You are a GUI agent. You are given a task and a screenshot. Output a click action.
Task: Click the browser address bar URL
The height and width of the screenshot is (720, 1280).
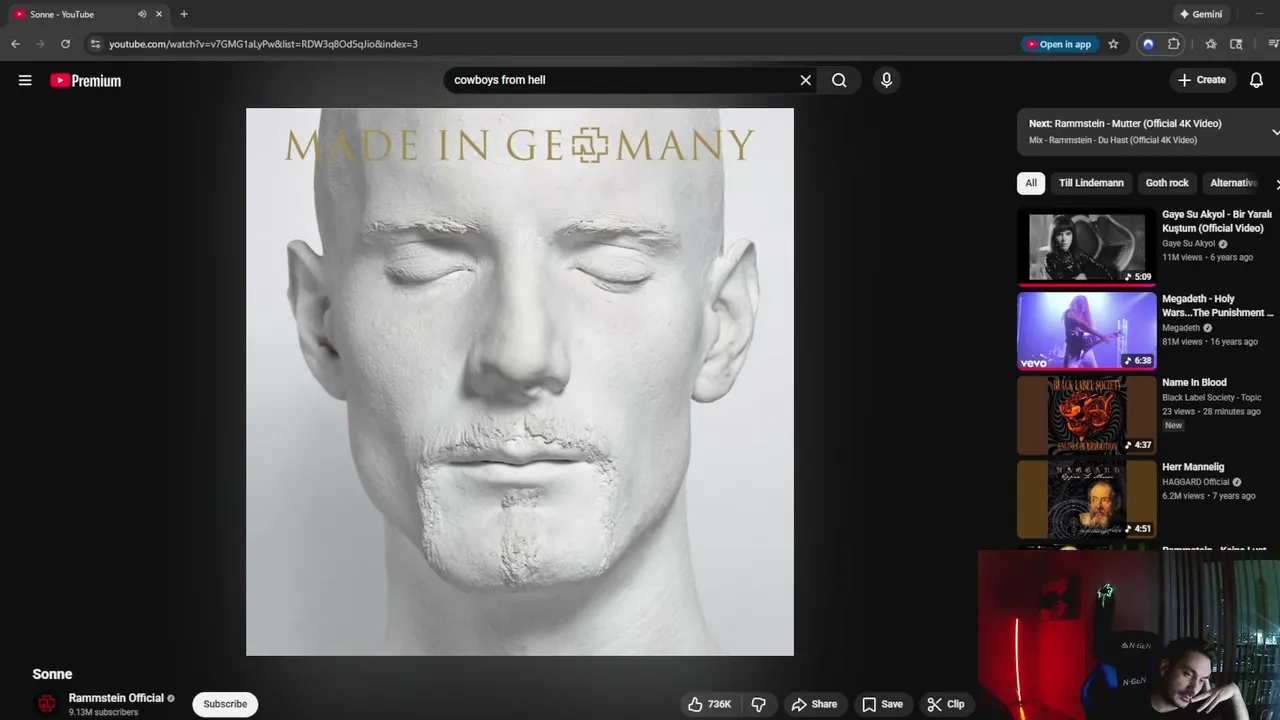[x=263, y=44]
